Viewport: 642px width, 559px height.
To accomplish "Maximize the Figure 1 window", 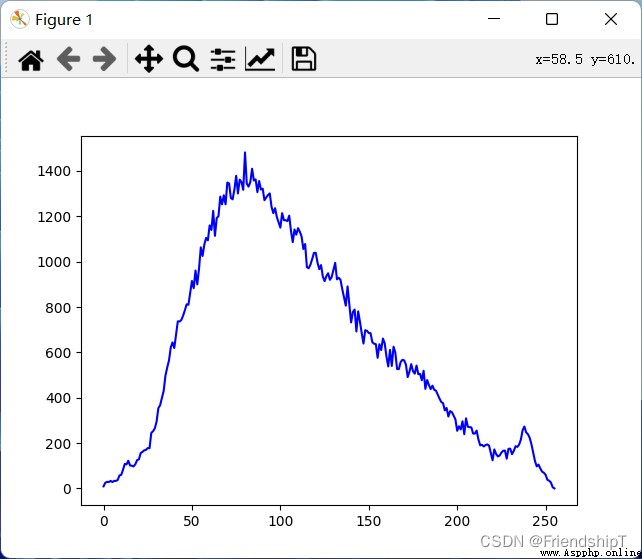I will (552, 19).
